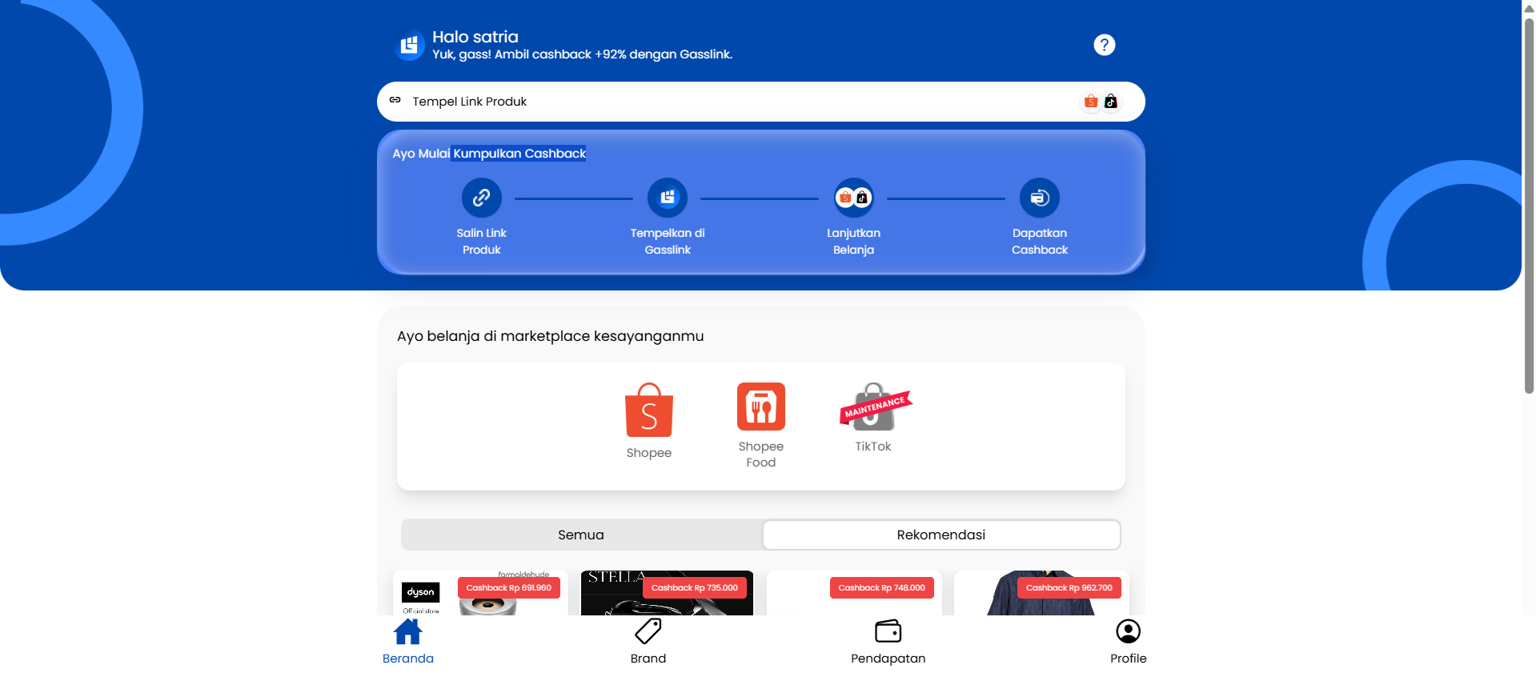Click the Lanjutkan Belanja step icon
The image size is (1536, 693).
[853, 198]
